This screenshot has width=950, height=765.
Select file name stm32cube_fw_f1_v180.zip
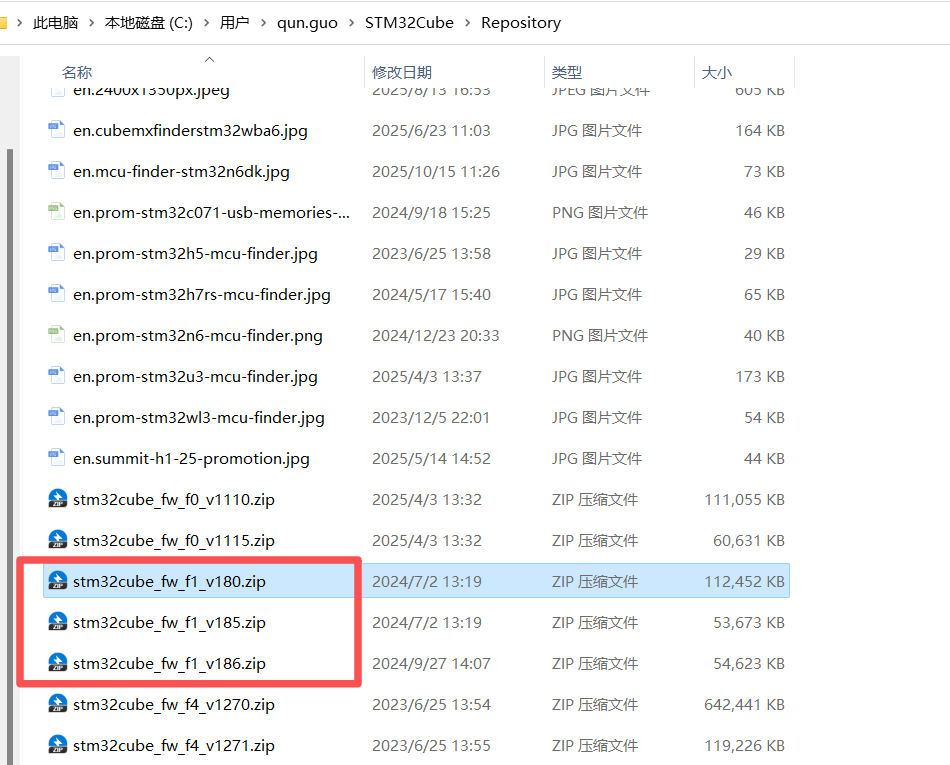169,581
